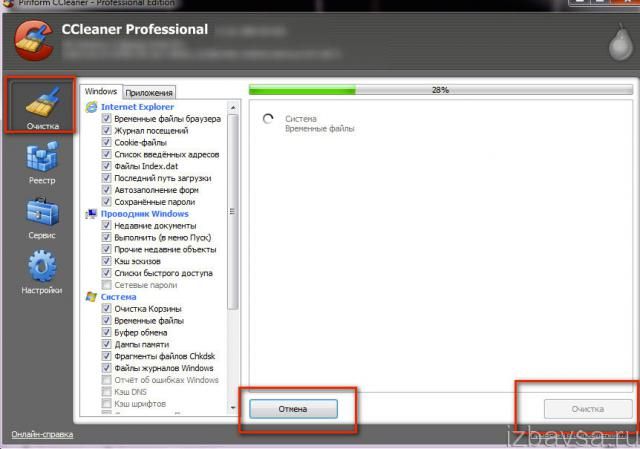
Task: Enable Кэш шрифтов checkbox
Action: tap(106, 404)
